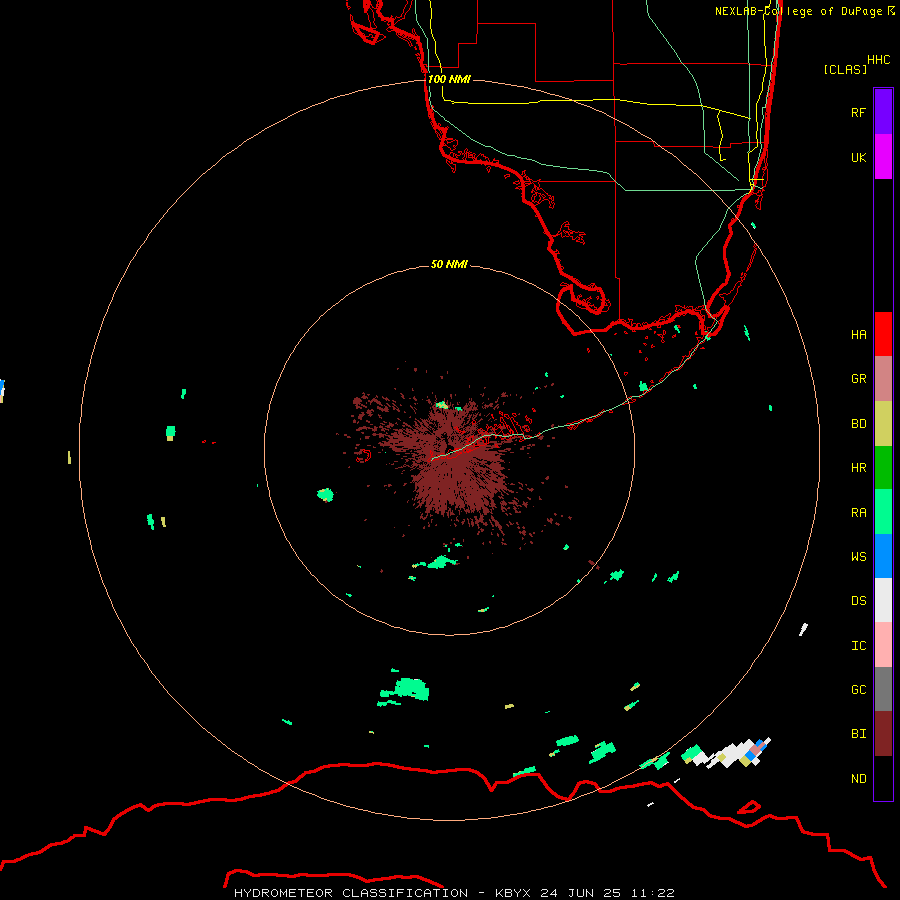
Task: Click the HHC product code text
Action: (x=878, y=60)
